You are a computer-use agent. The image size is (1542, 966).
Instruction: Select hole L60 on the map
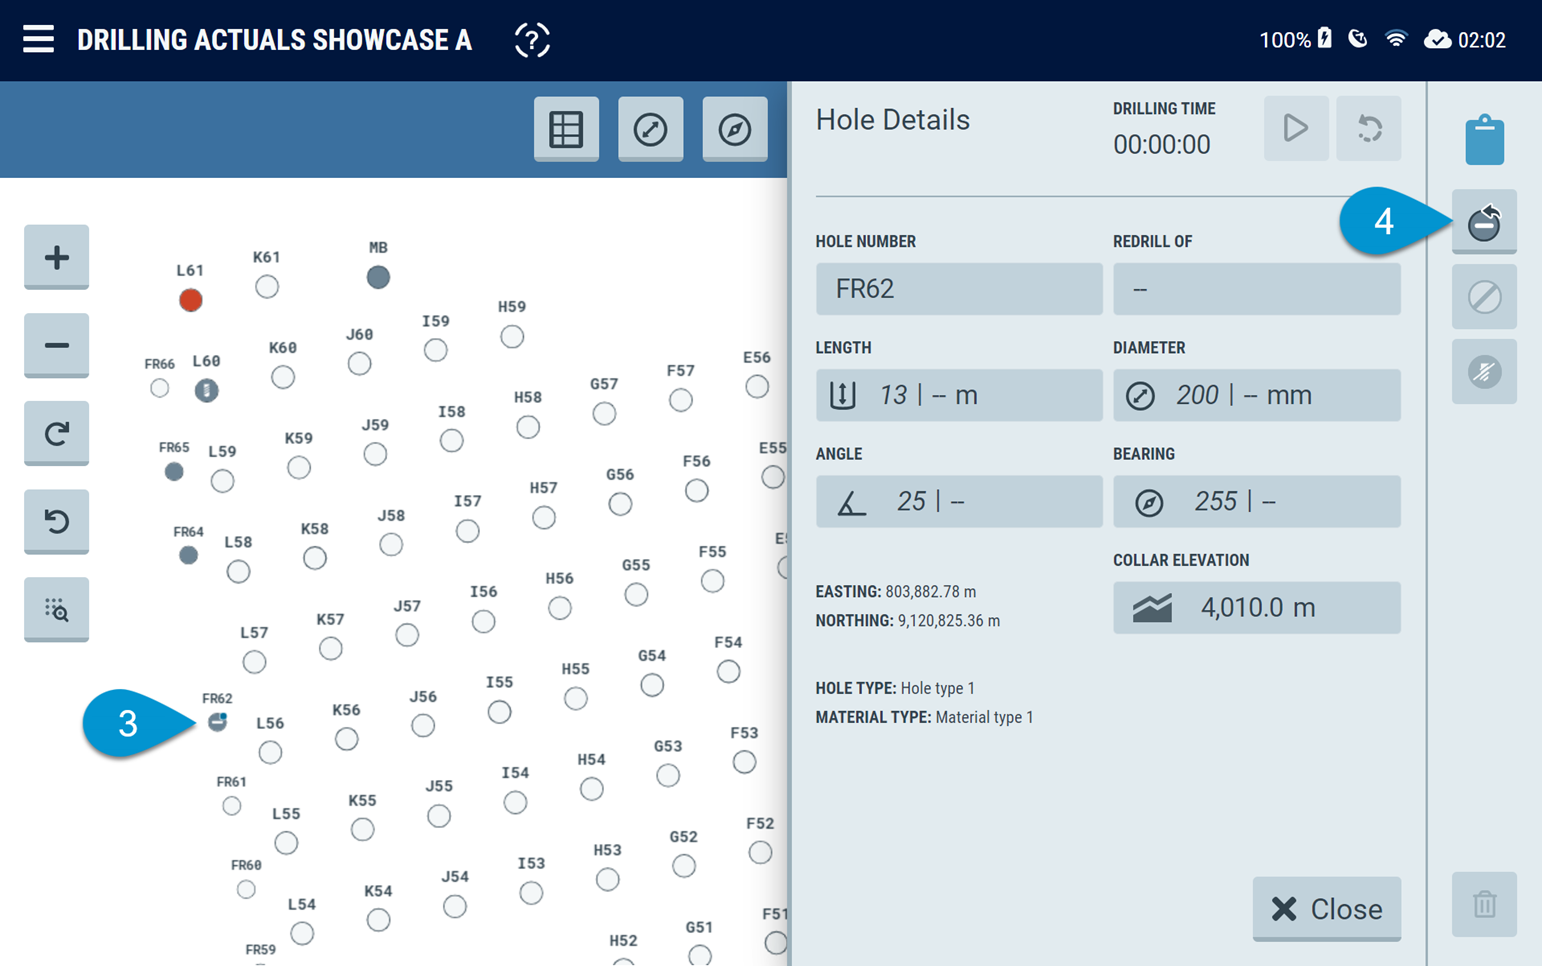tap(206, 390)
